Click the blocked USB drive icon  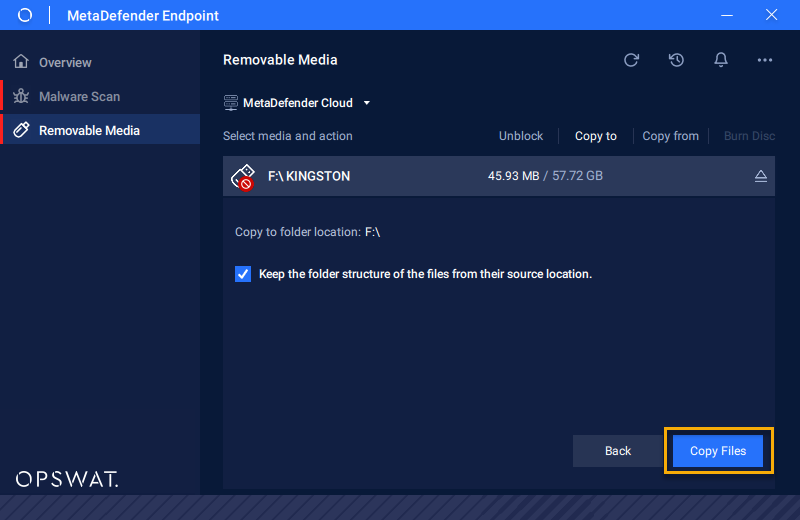tap(243, 177)
